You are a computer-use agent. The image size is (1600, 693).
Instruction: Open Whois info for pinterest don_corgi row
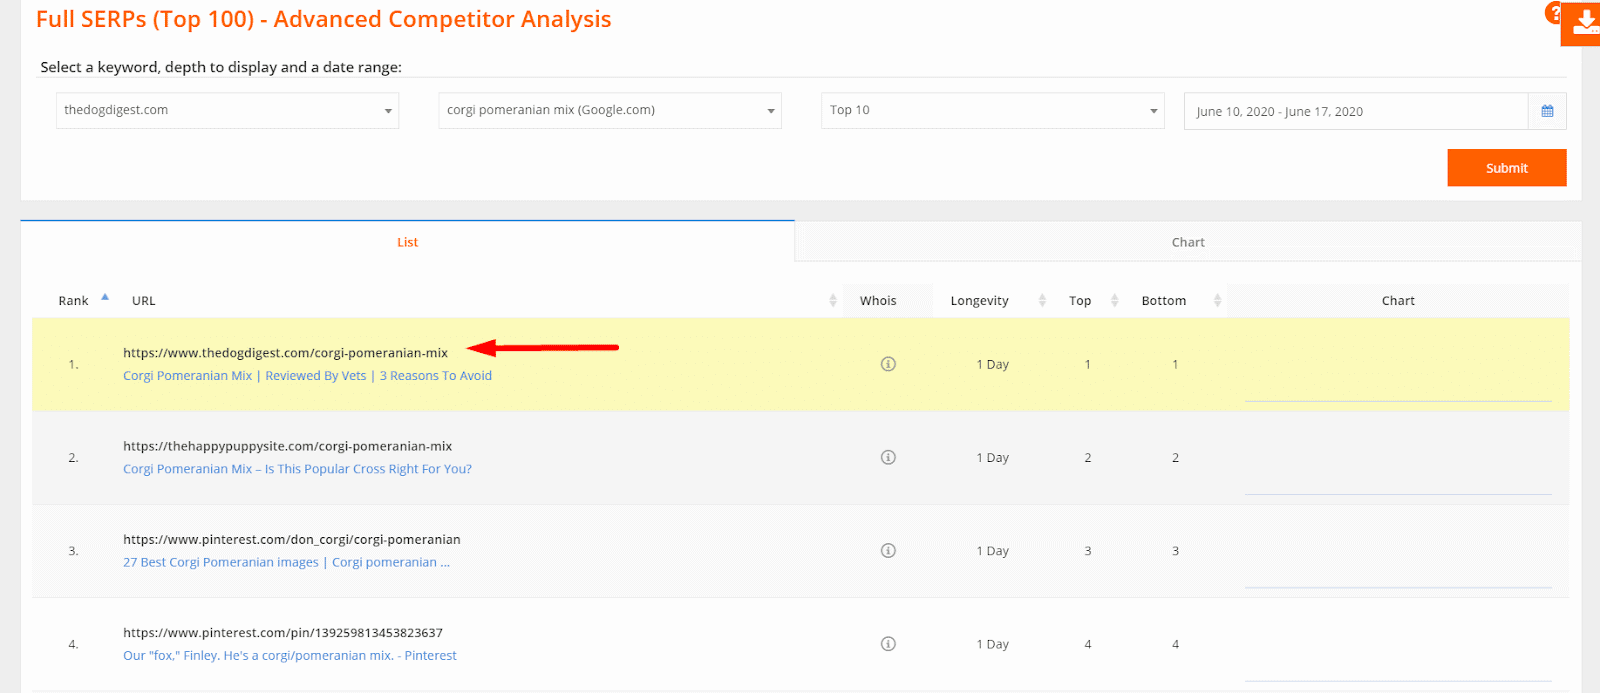pyautogui.click(x=888, y=550)
